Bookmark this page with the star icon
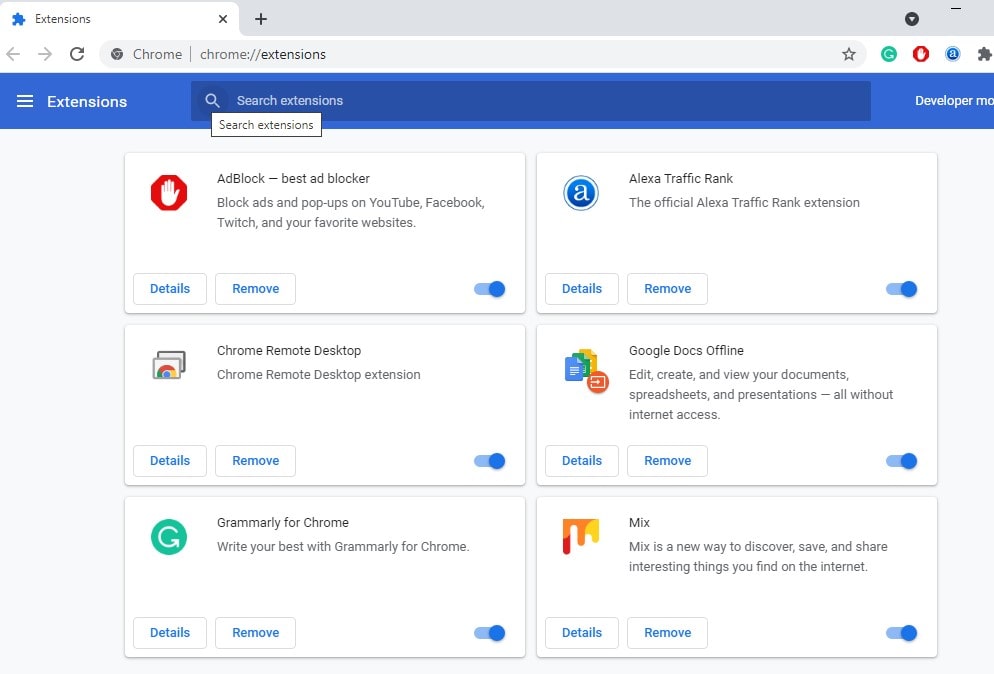The image size is (994, 674). (x=849, y=54)
